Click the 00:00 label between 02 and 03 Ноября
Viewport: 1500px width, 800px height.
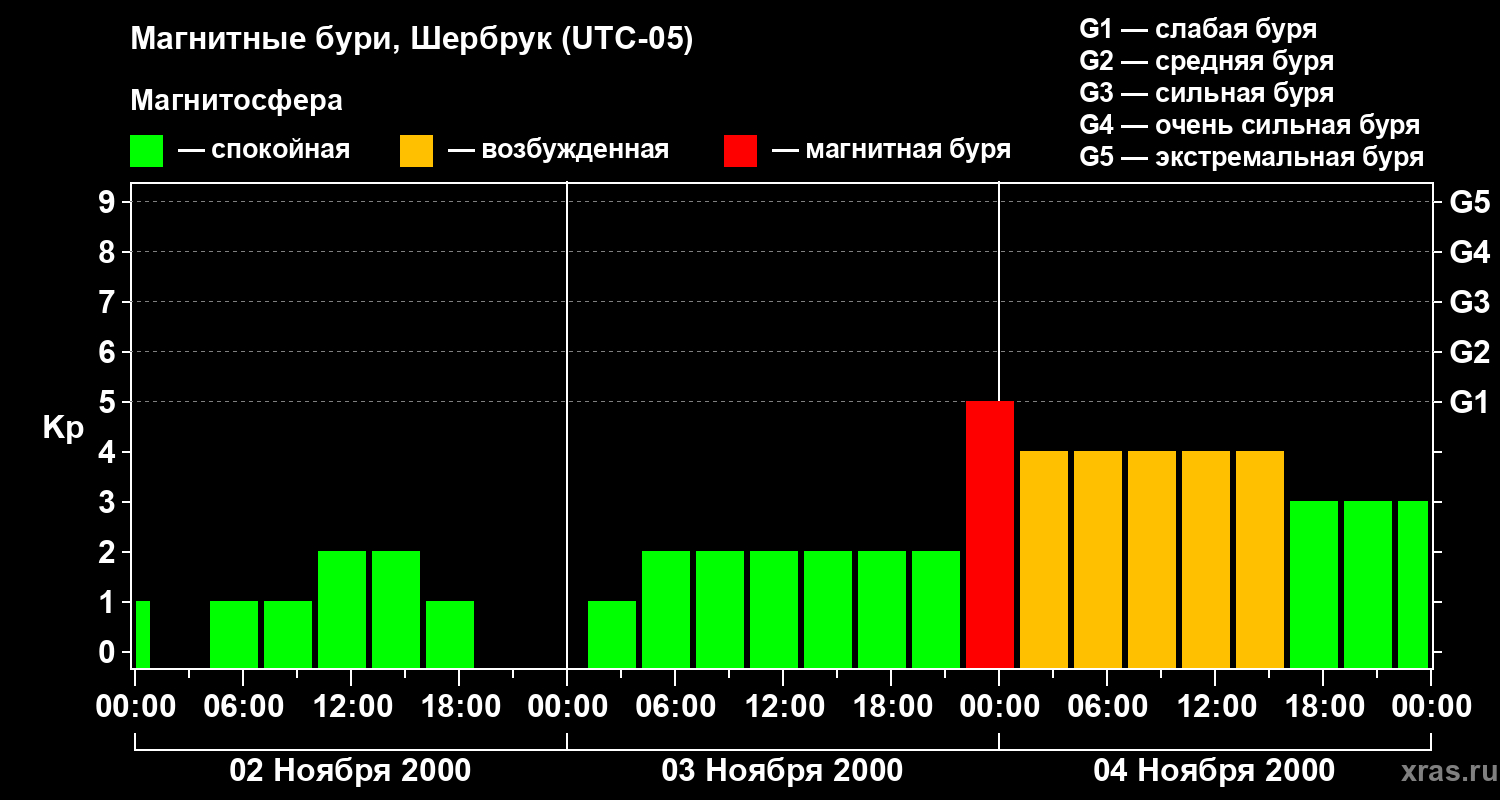pyautogui.click(x=566, y=707)
